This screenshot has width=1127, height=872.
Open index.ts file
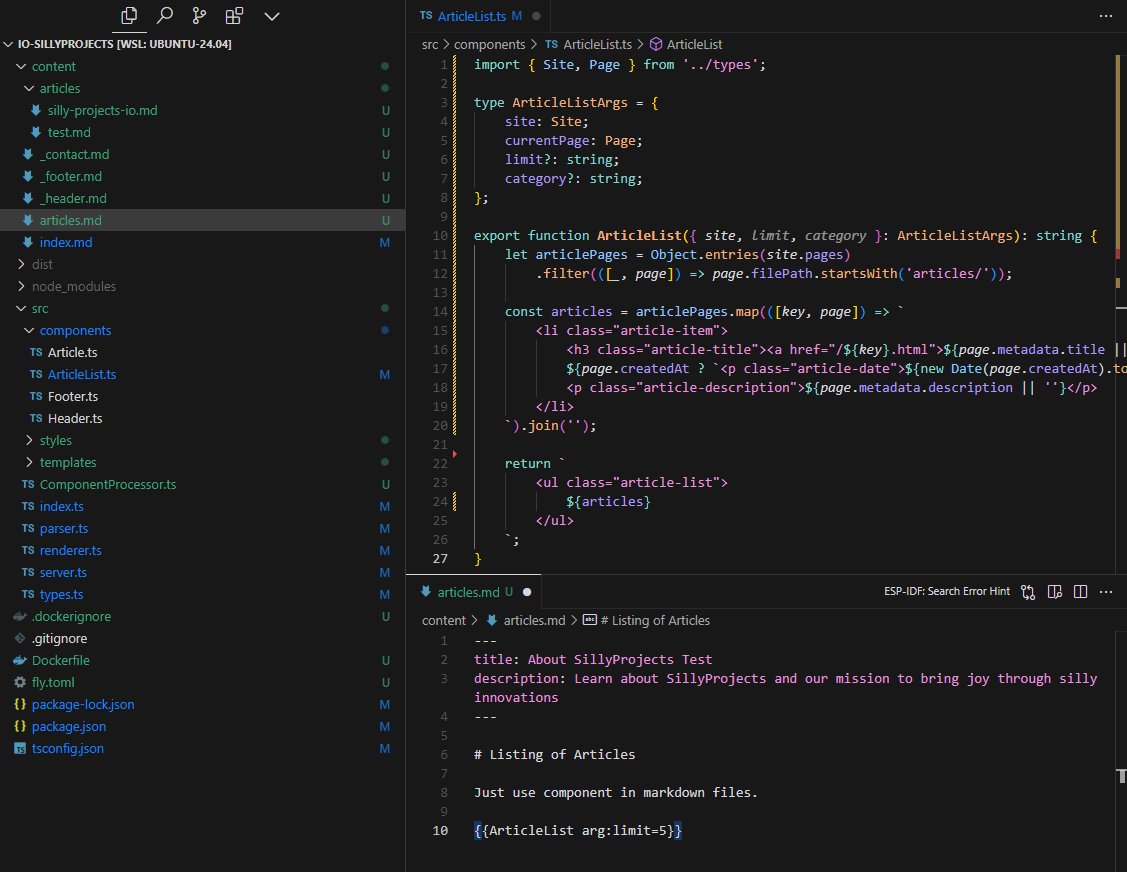203,506
